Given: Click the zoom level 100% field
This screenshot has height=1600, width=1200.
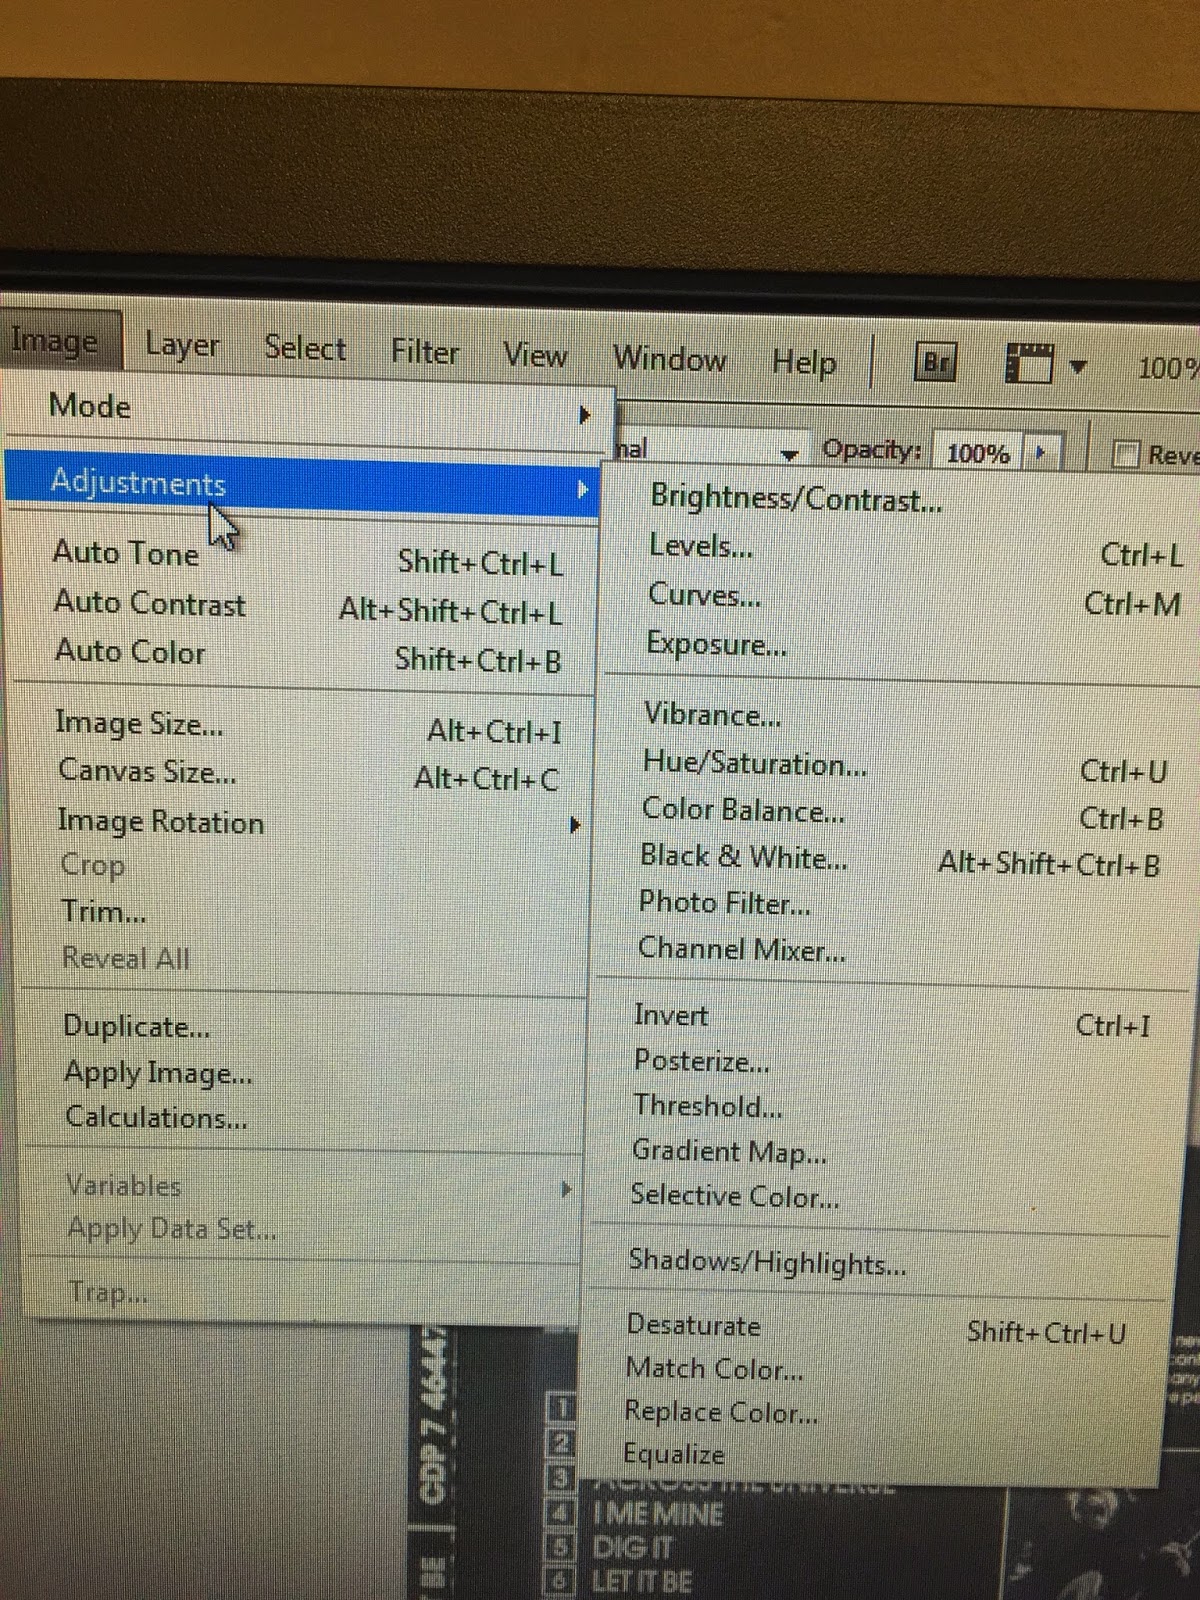Looking at the screenshot, I should 1168,369.
